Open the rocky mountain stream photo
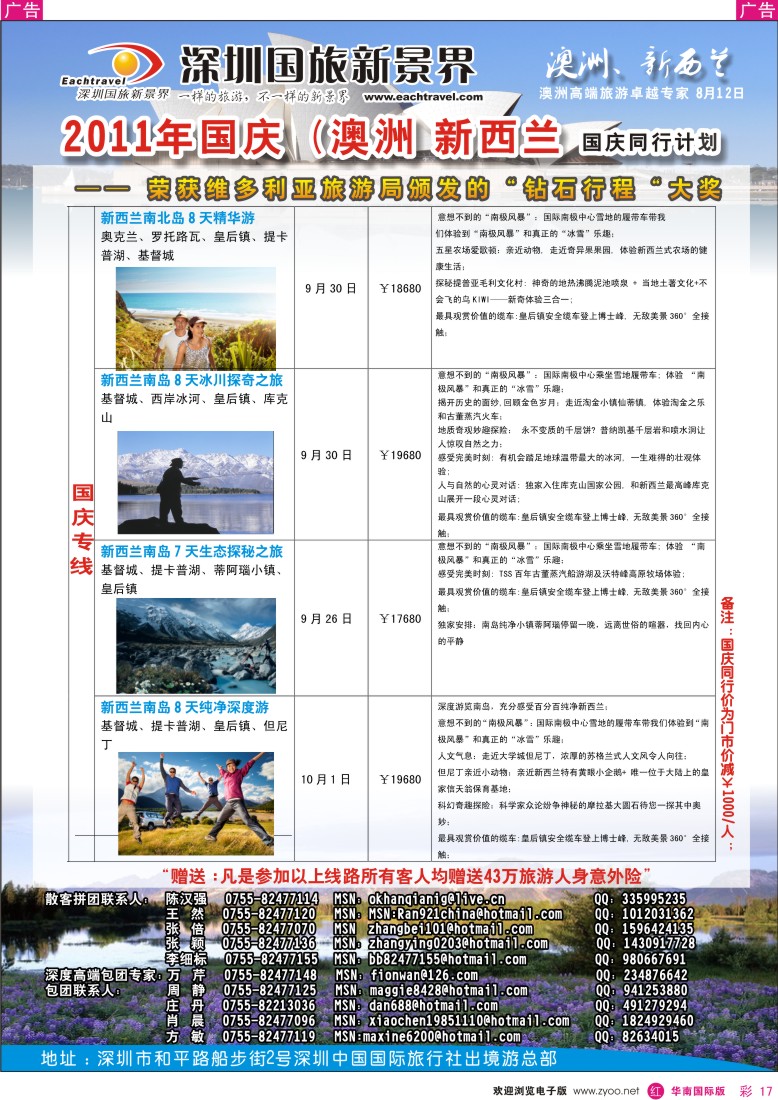The image size is (778, 1100). pyautogui.click(x=196, y=645)
